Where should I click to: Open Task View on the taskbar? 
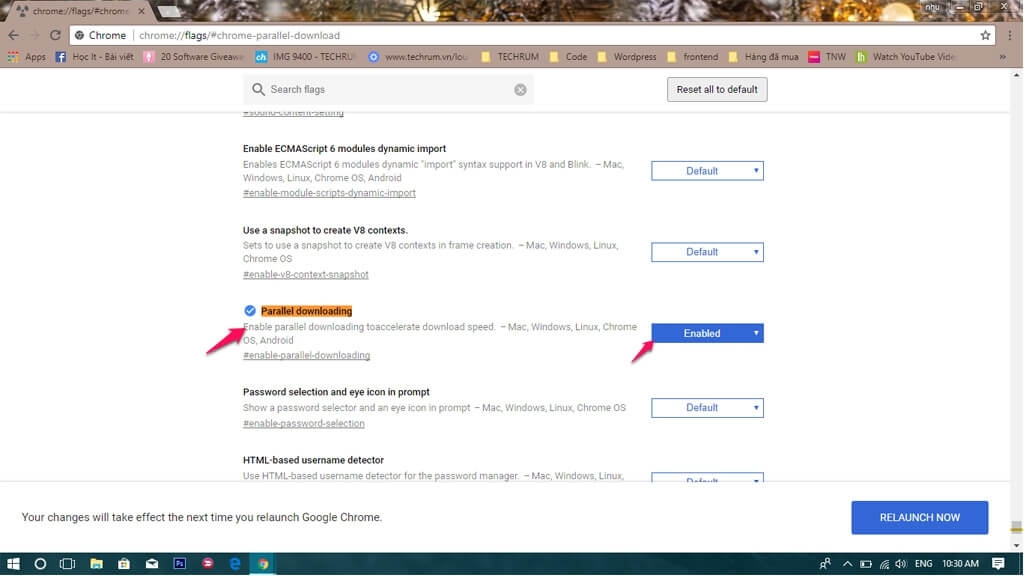67,564
